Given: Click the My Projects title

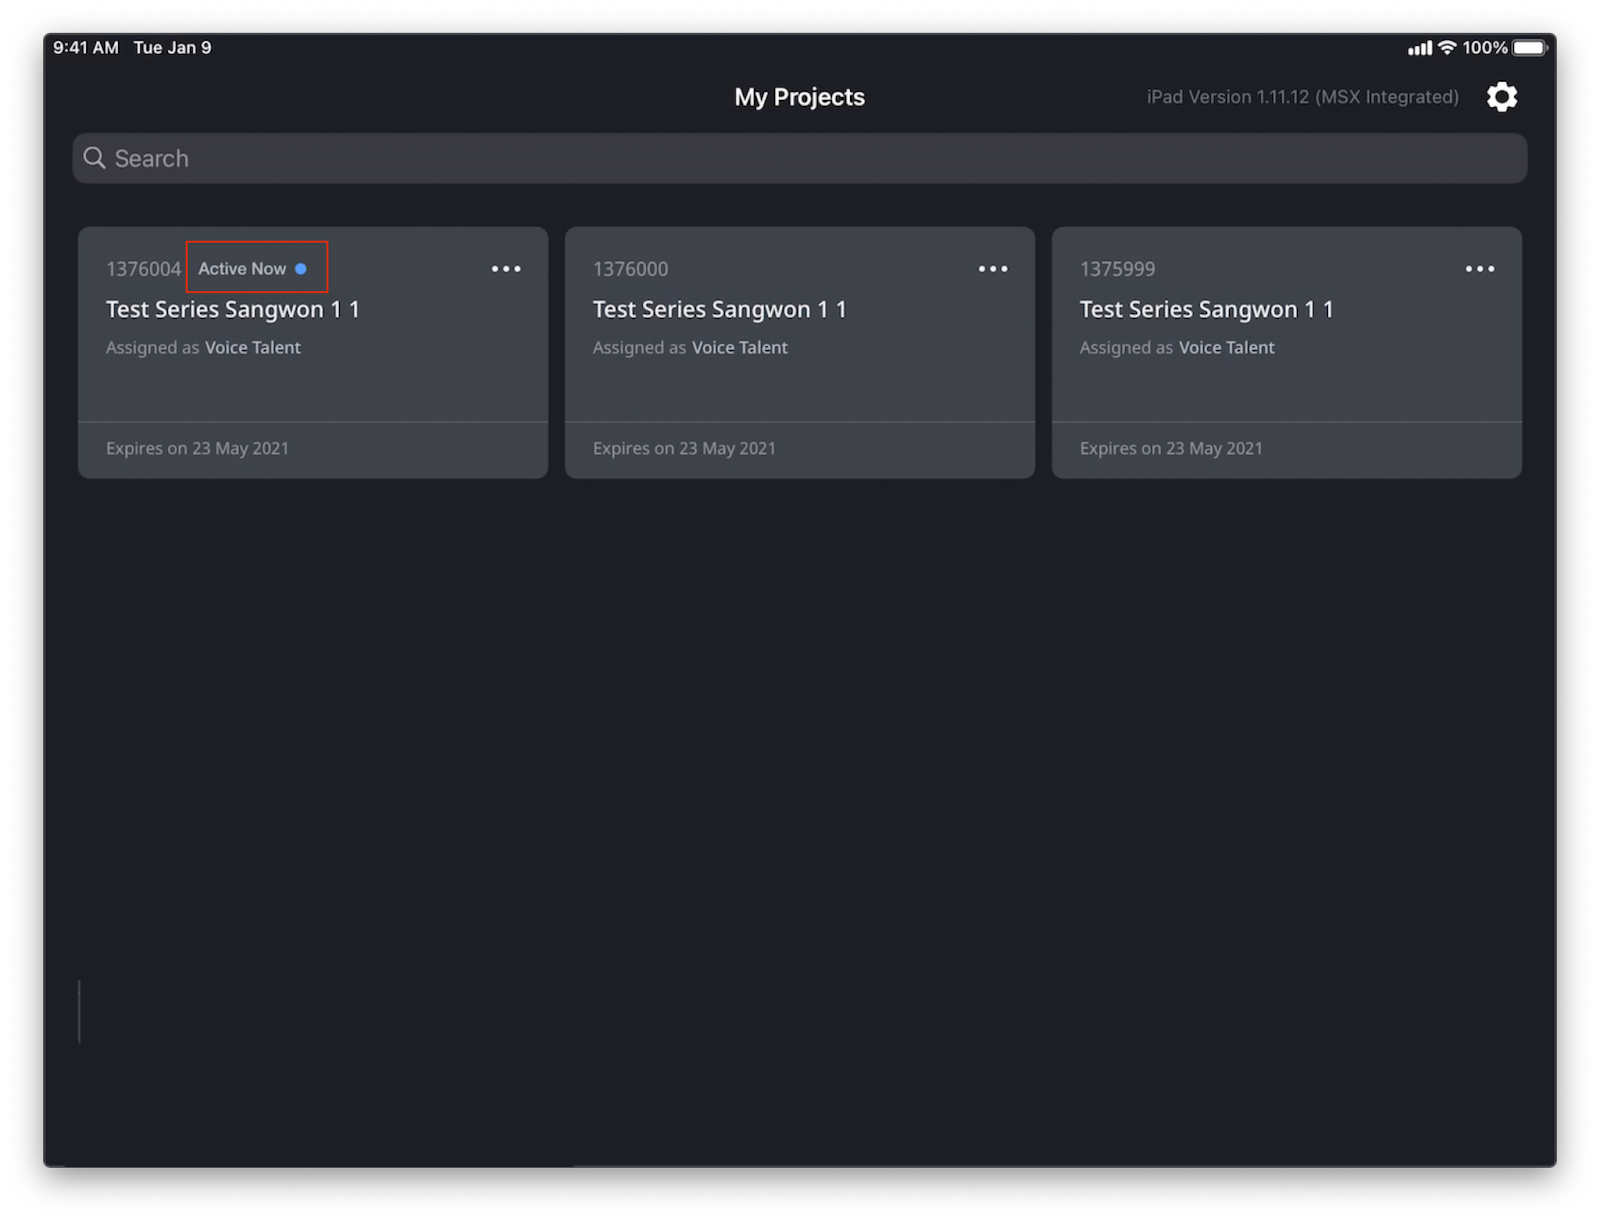Looking at the screenshot, I should click(x=800, y=97).
